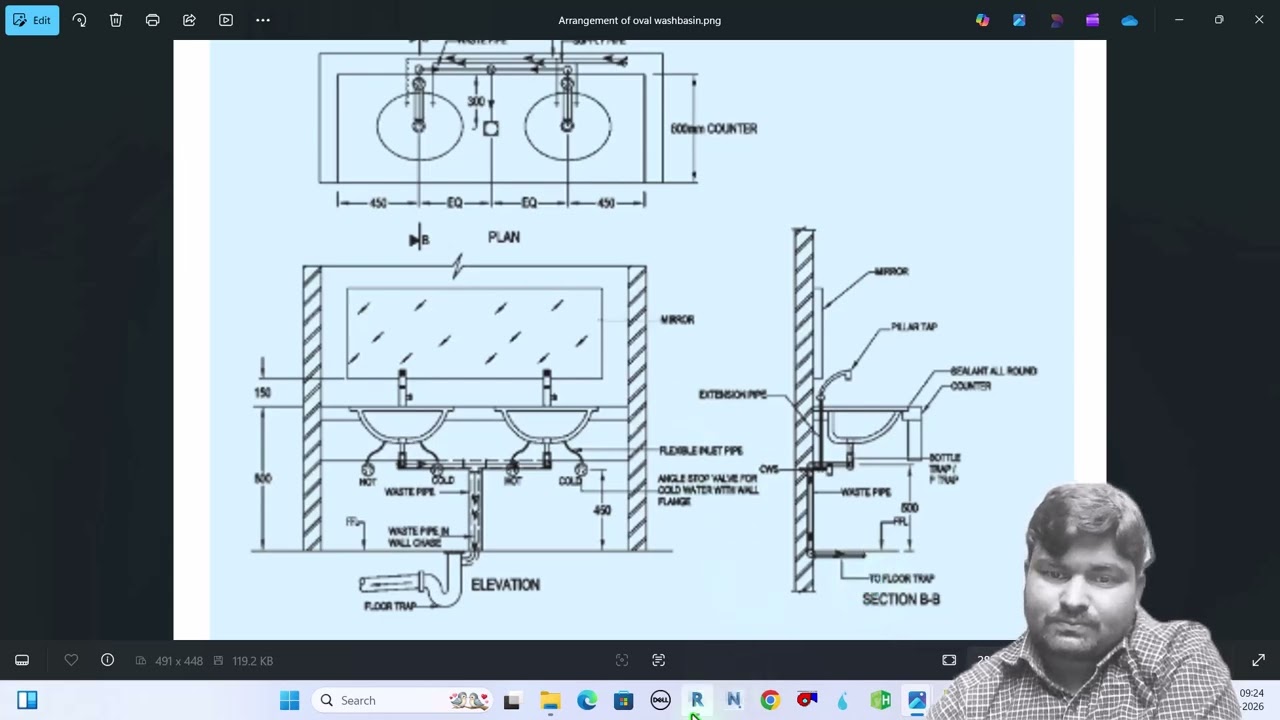Open Copilot from the title bar
Image resolution: width=1280 pixels, height=720 pixels.
982,20
